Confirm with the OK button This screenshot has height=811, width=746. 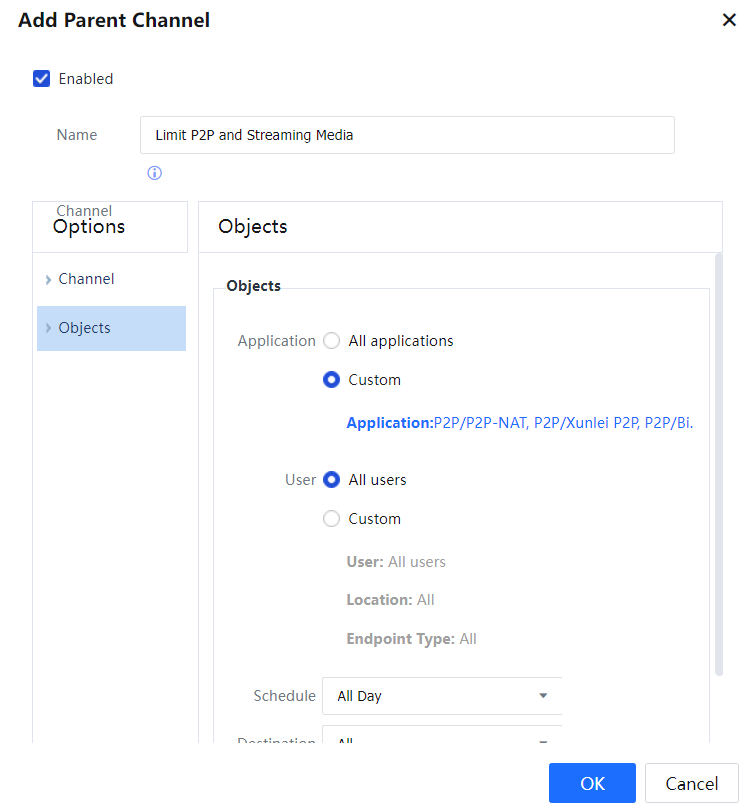tap(592, 783)
